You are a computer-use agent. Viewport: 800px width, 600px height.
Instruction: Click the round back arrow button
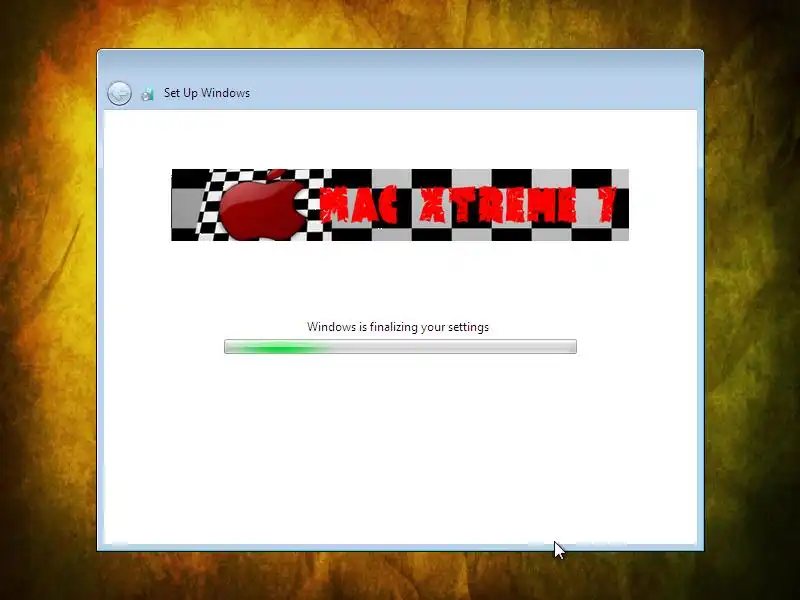tap(119, 93)
